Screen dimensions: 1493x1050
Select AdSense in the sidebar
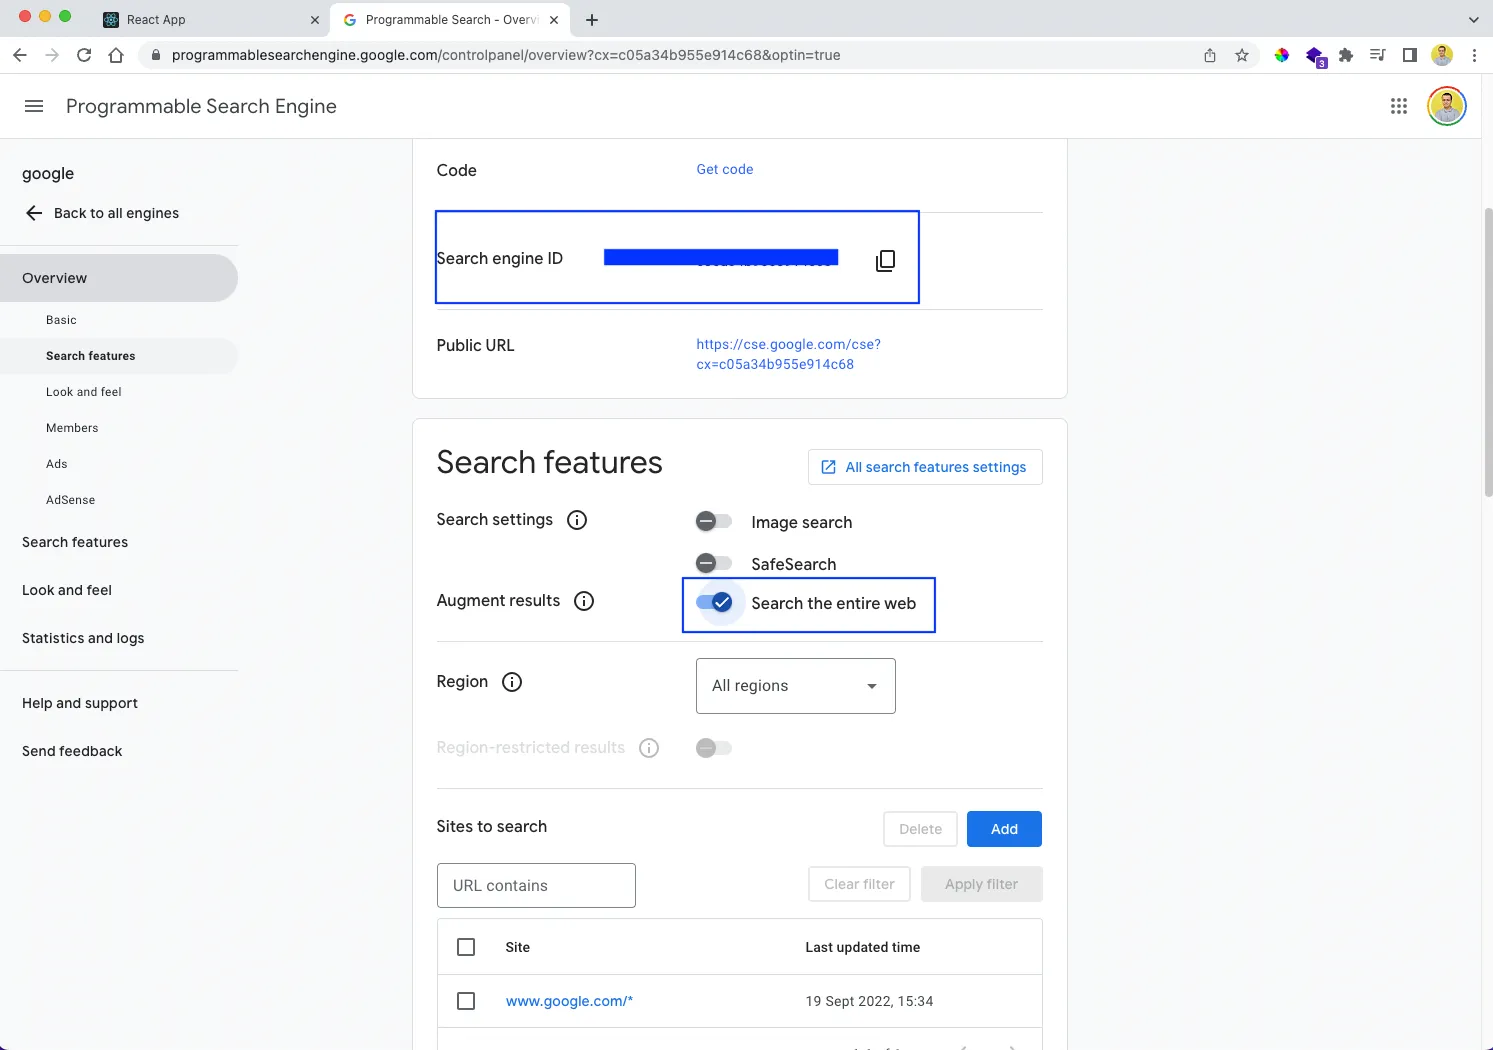[71, 500]
